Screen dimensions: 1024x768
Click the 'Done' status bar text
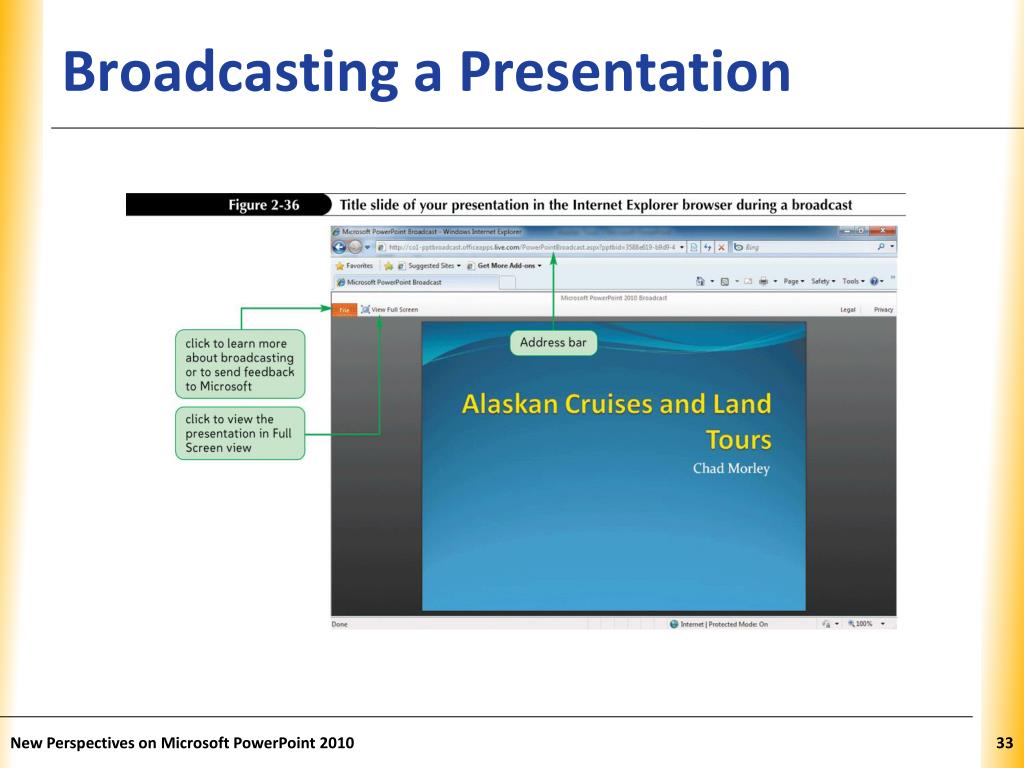point(340,624)
